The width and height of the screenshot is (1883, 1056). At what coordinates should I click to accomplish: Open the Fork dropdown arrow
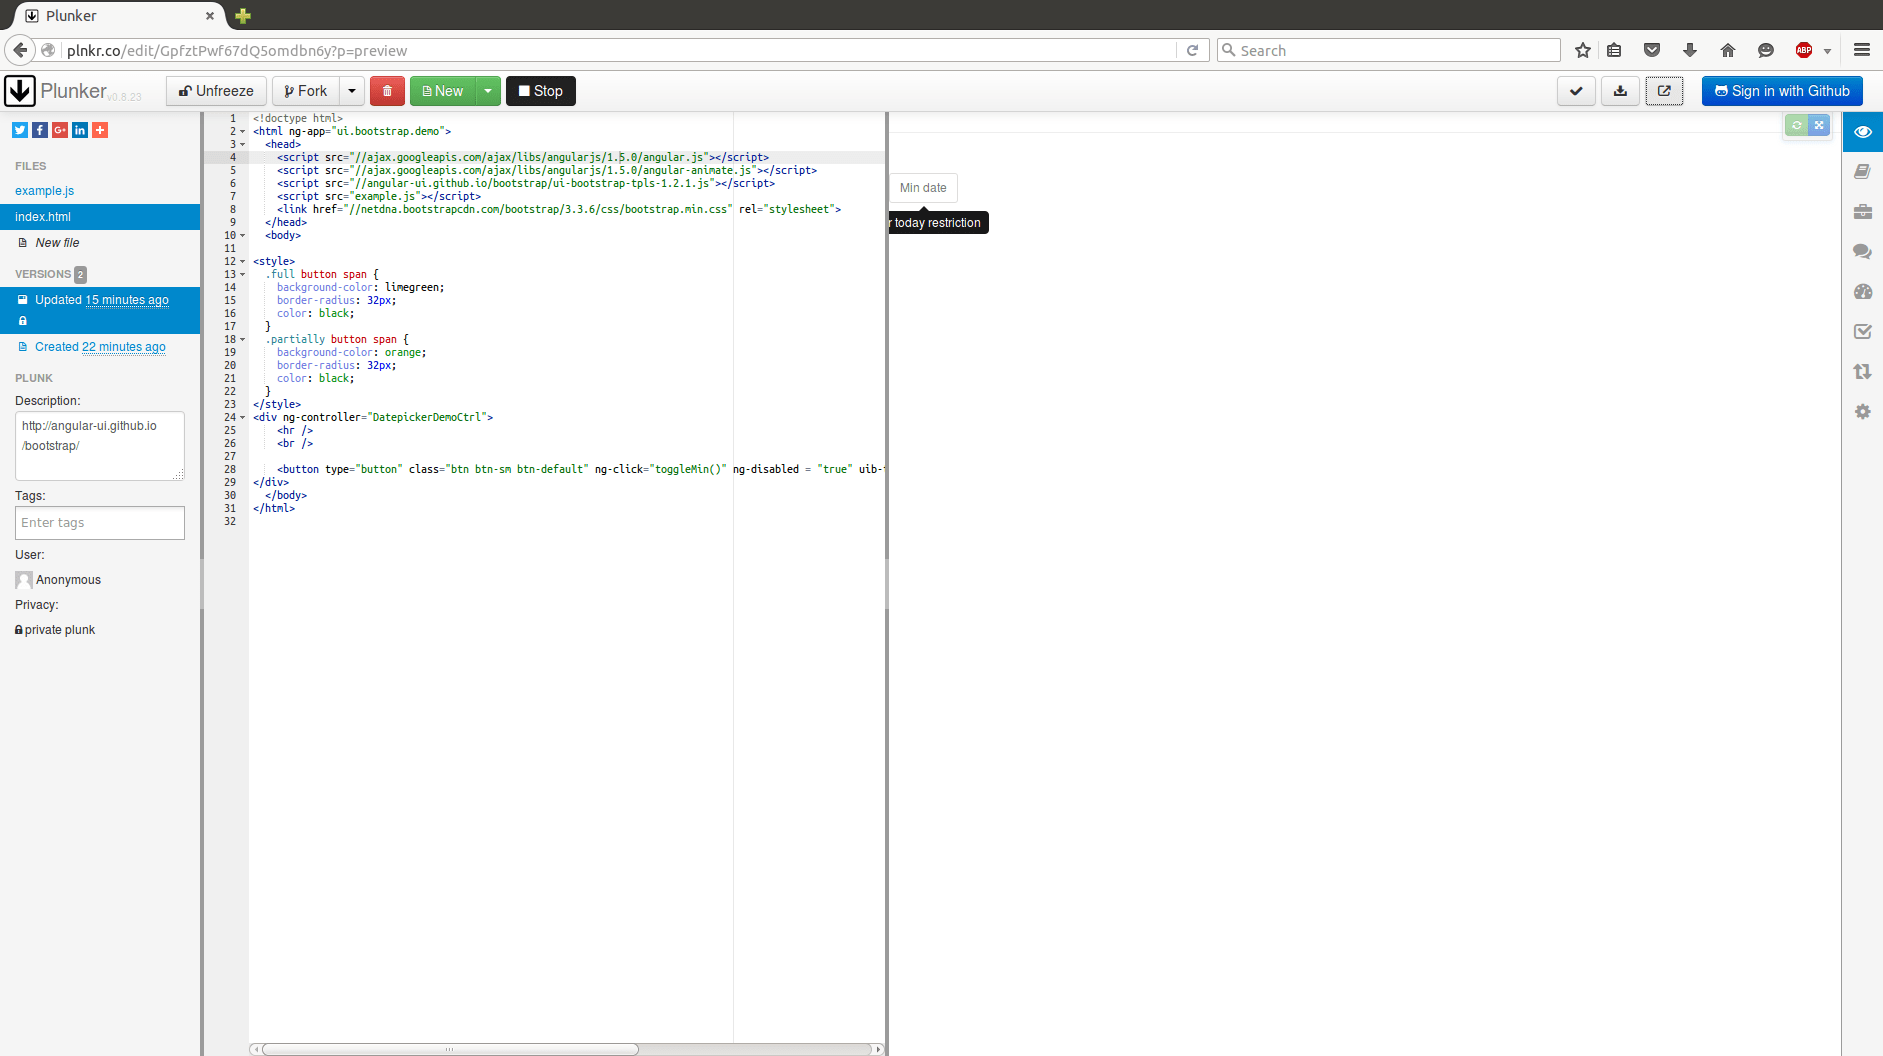[352, 90]
